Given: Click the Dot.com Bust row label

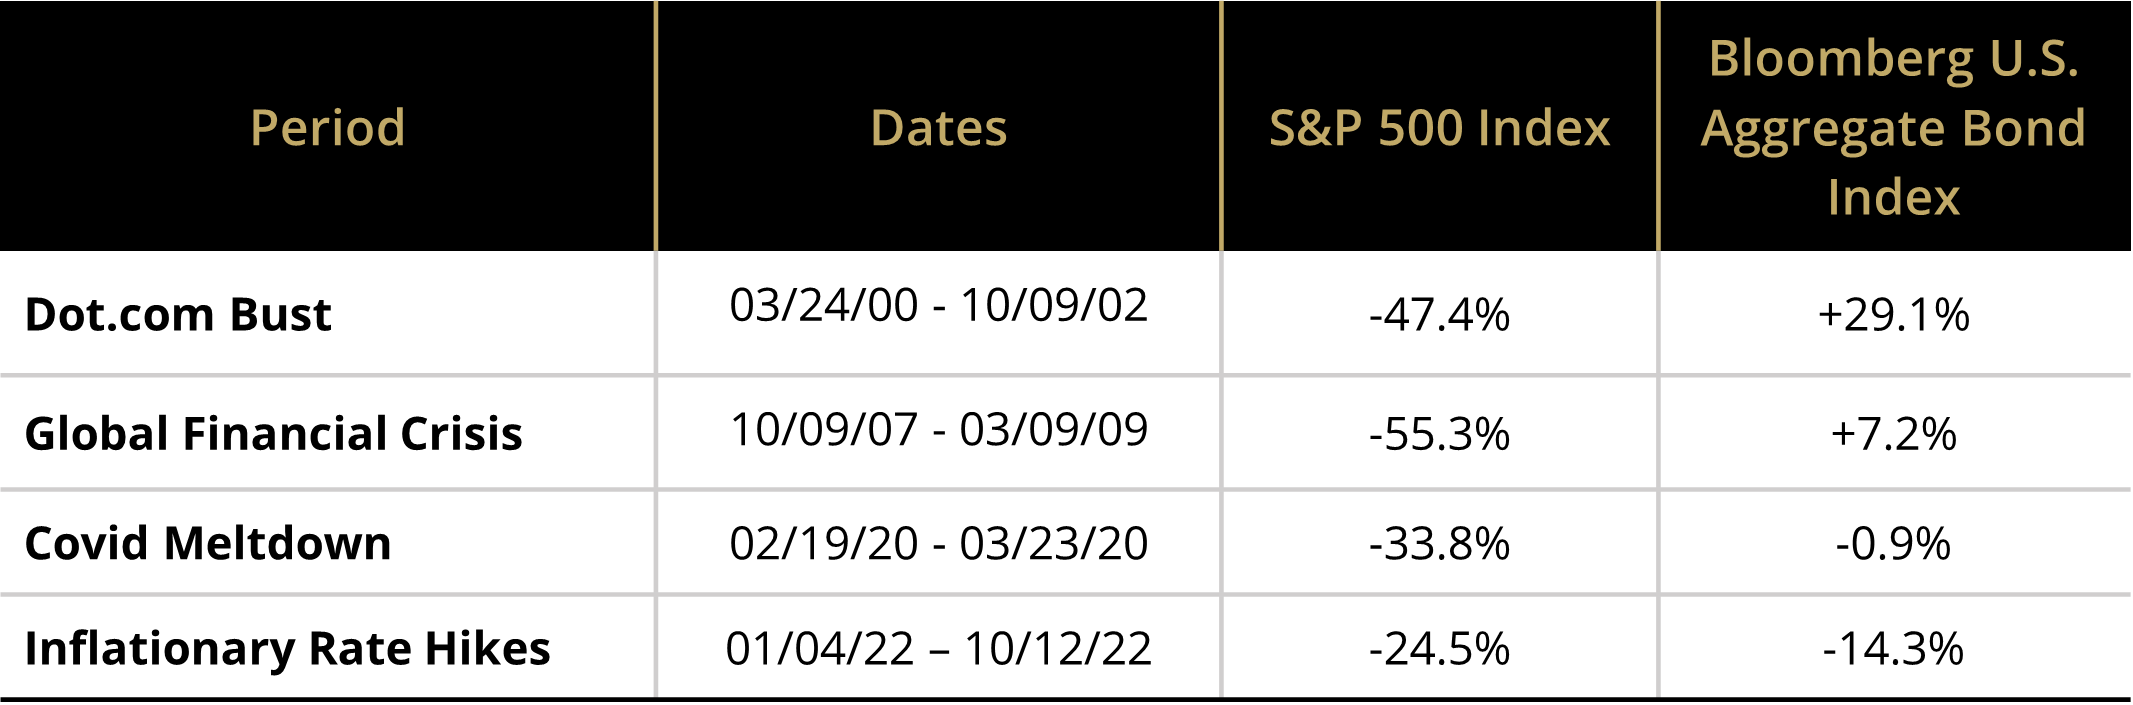Looking at the screenshot, I should (178, 315).
